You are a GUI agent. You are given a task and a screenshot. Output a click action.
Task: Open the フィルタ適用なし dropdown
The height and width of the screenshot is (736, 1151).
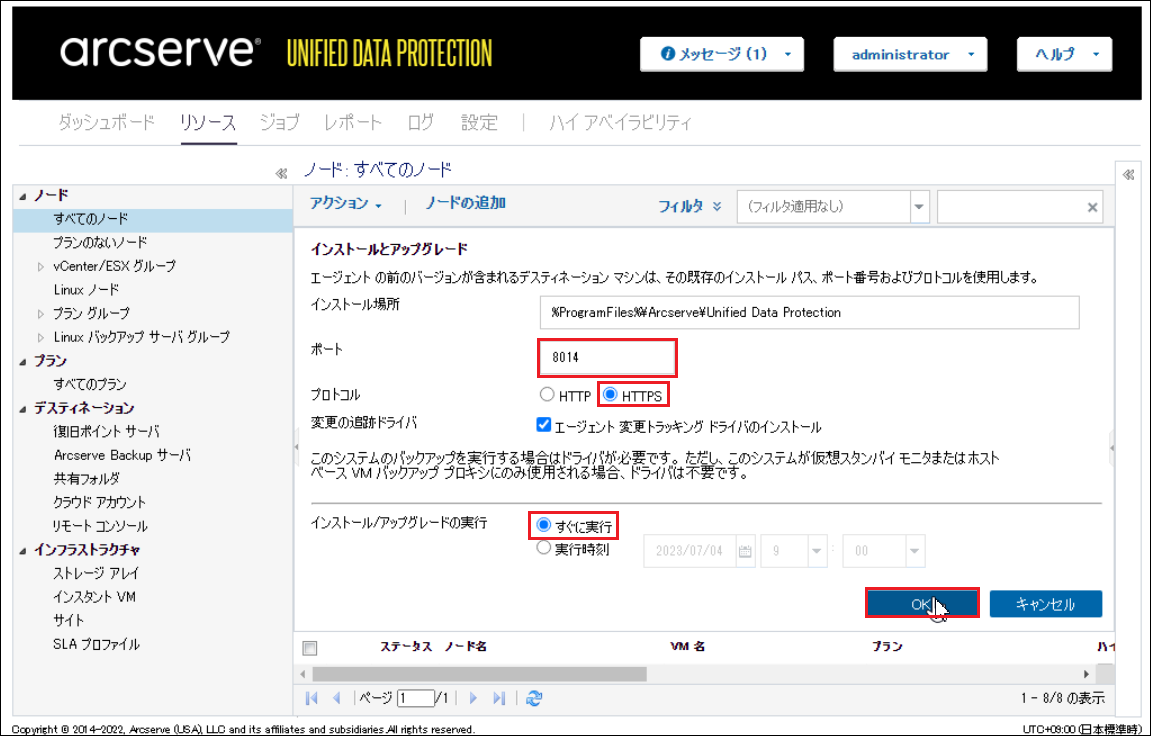coord(919,207)
